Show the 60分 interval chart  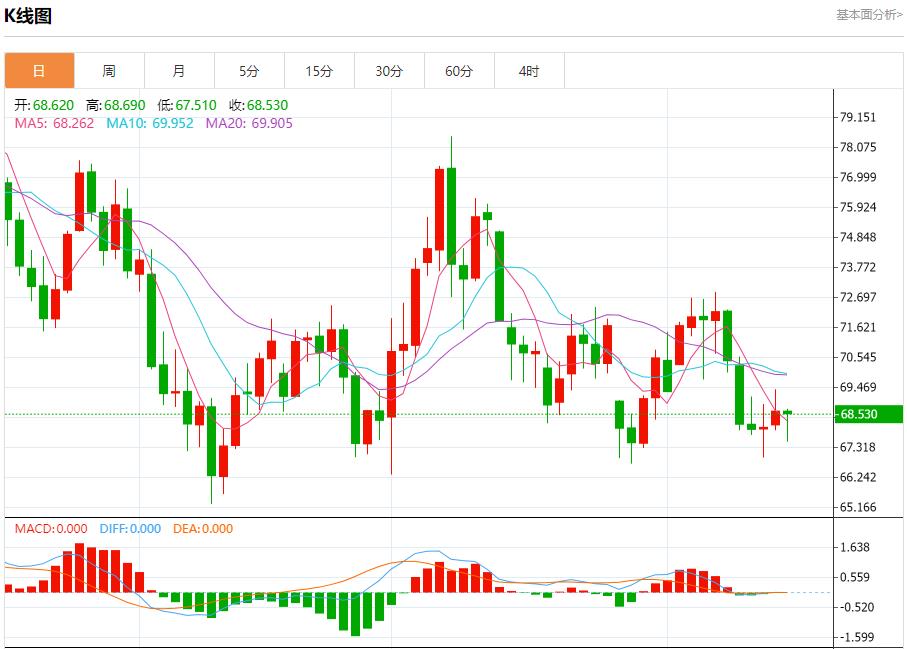459,71
